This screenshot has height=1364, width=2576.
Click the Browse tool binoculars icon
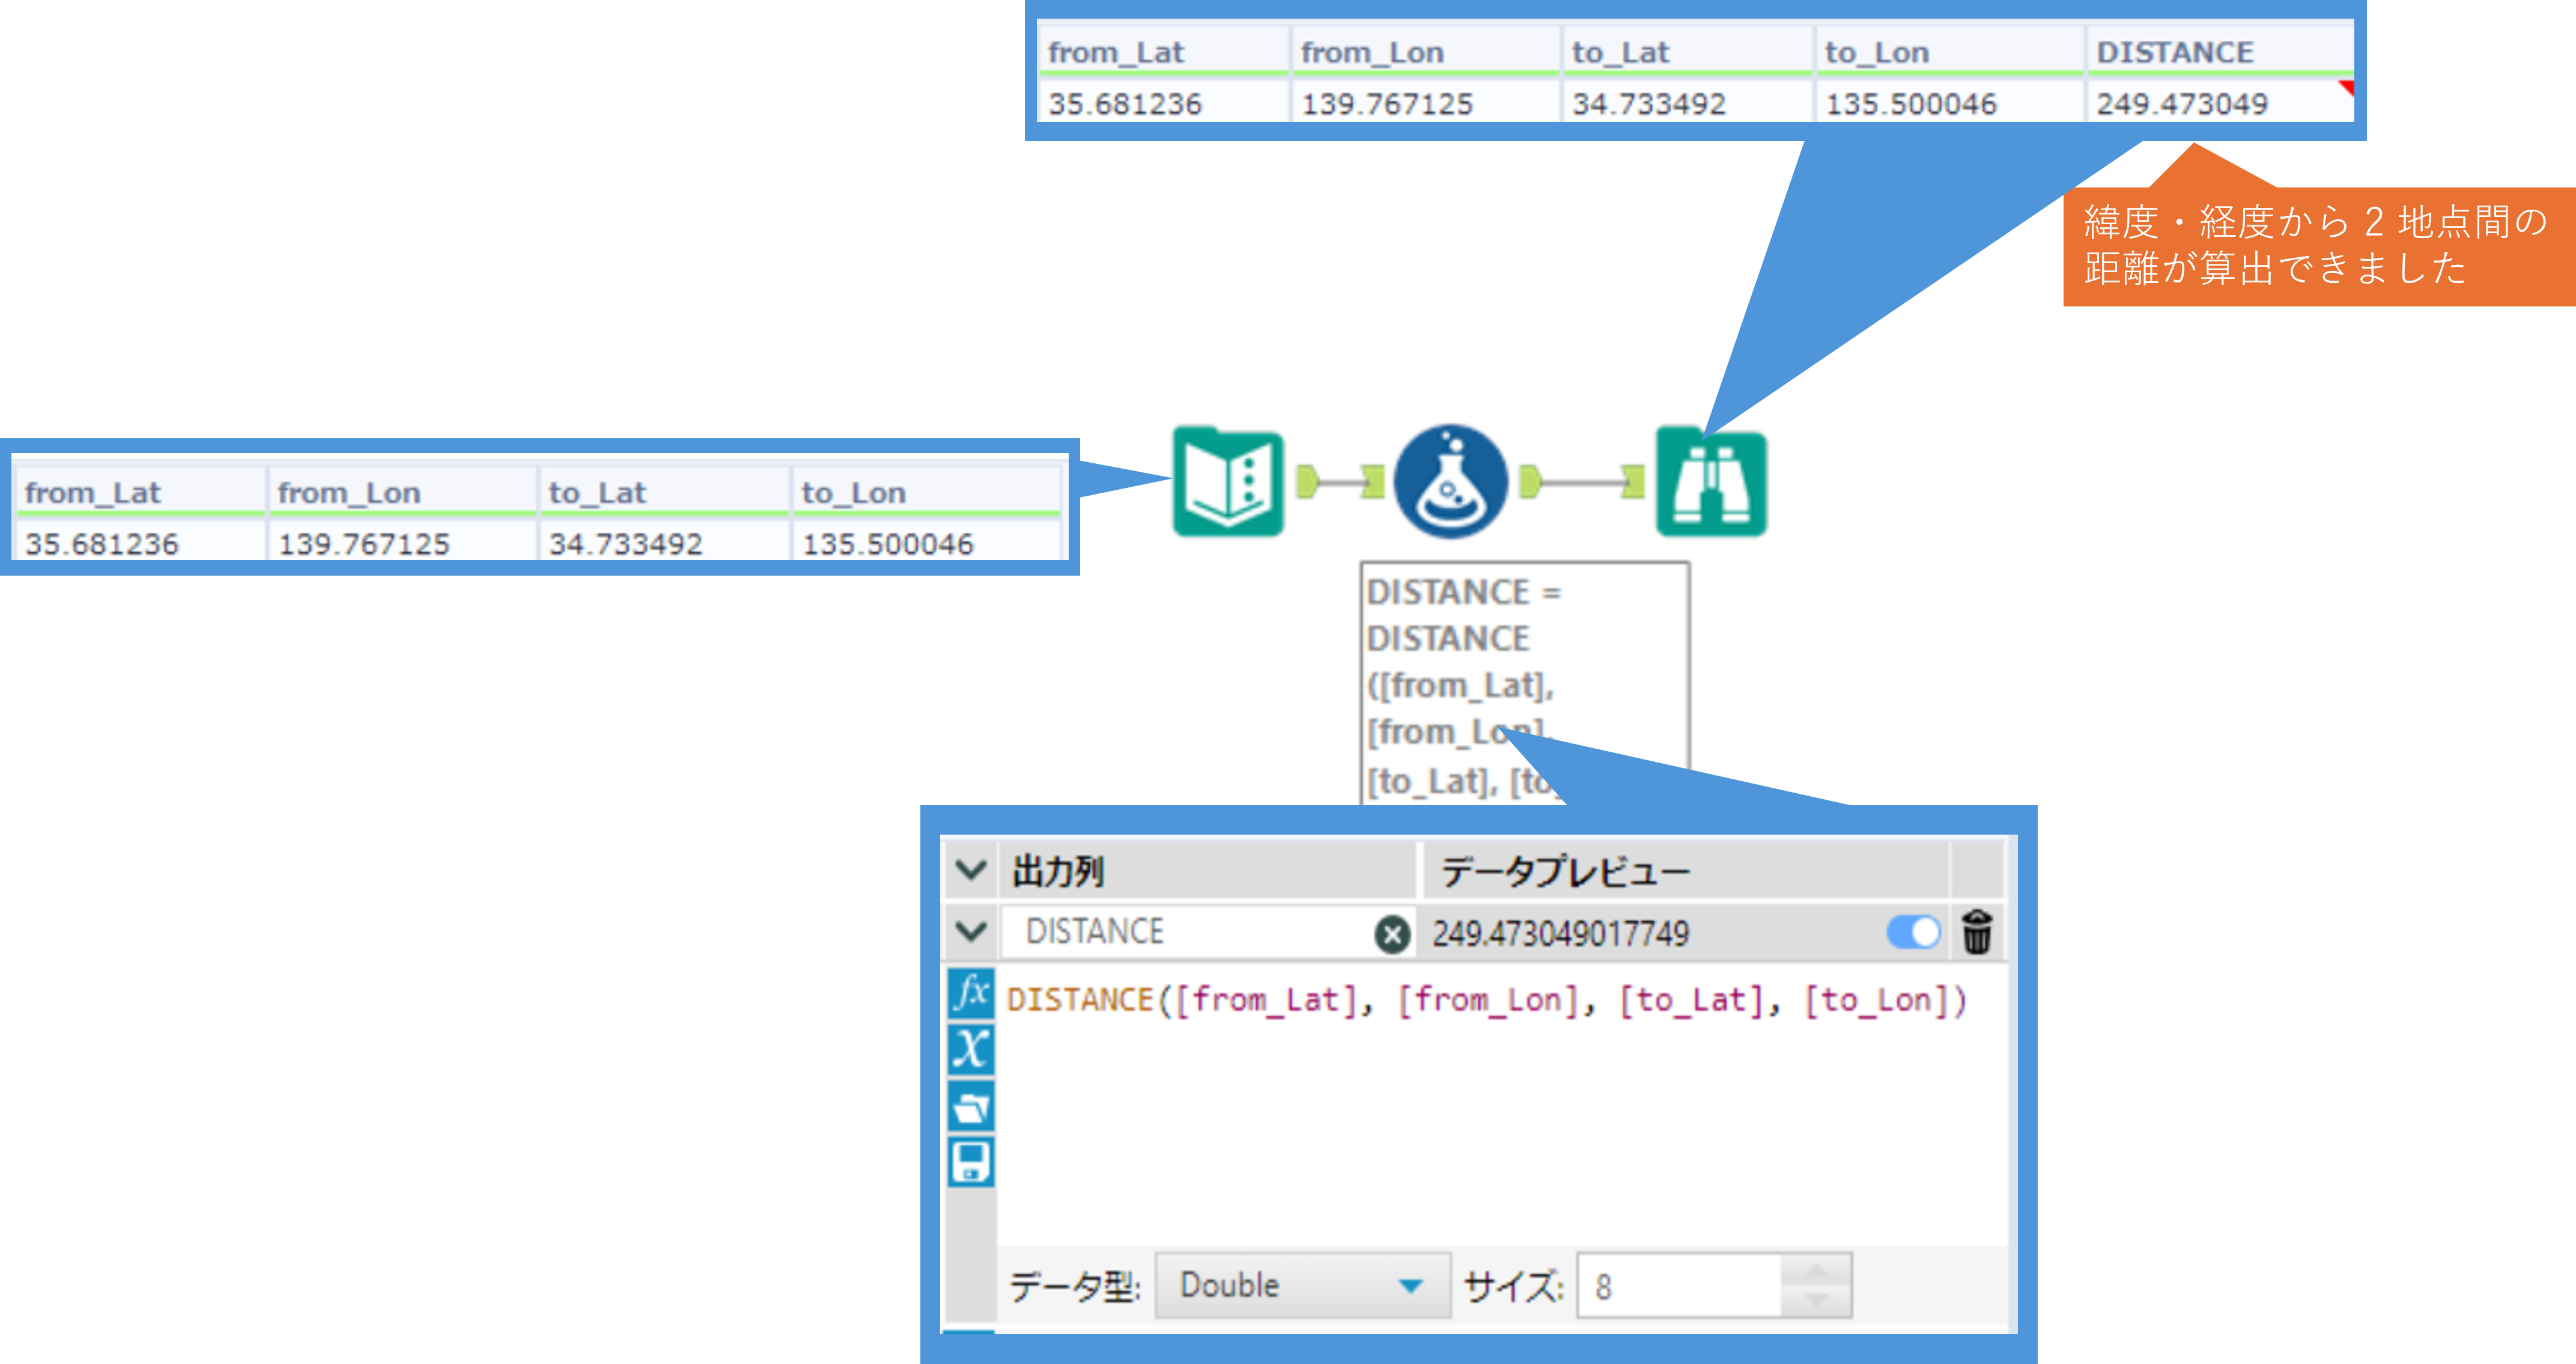(x=1711, y=482)
